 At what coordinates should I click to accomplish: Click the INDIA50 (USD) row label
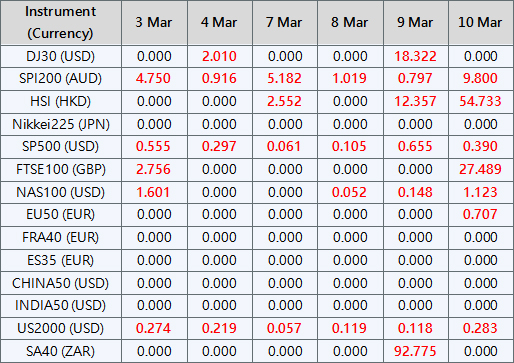61,305
